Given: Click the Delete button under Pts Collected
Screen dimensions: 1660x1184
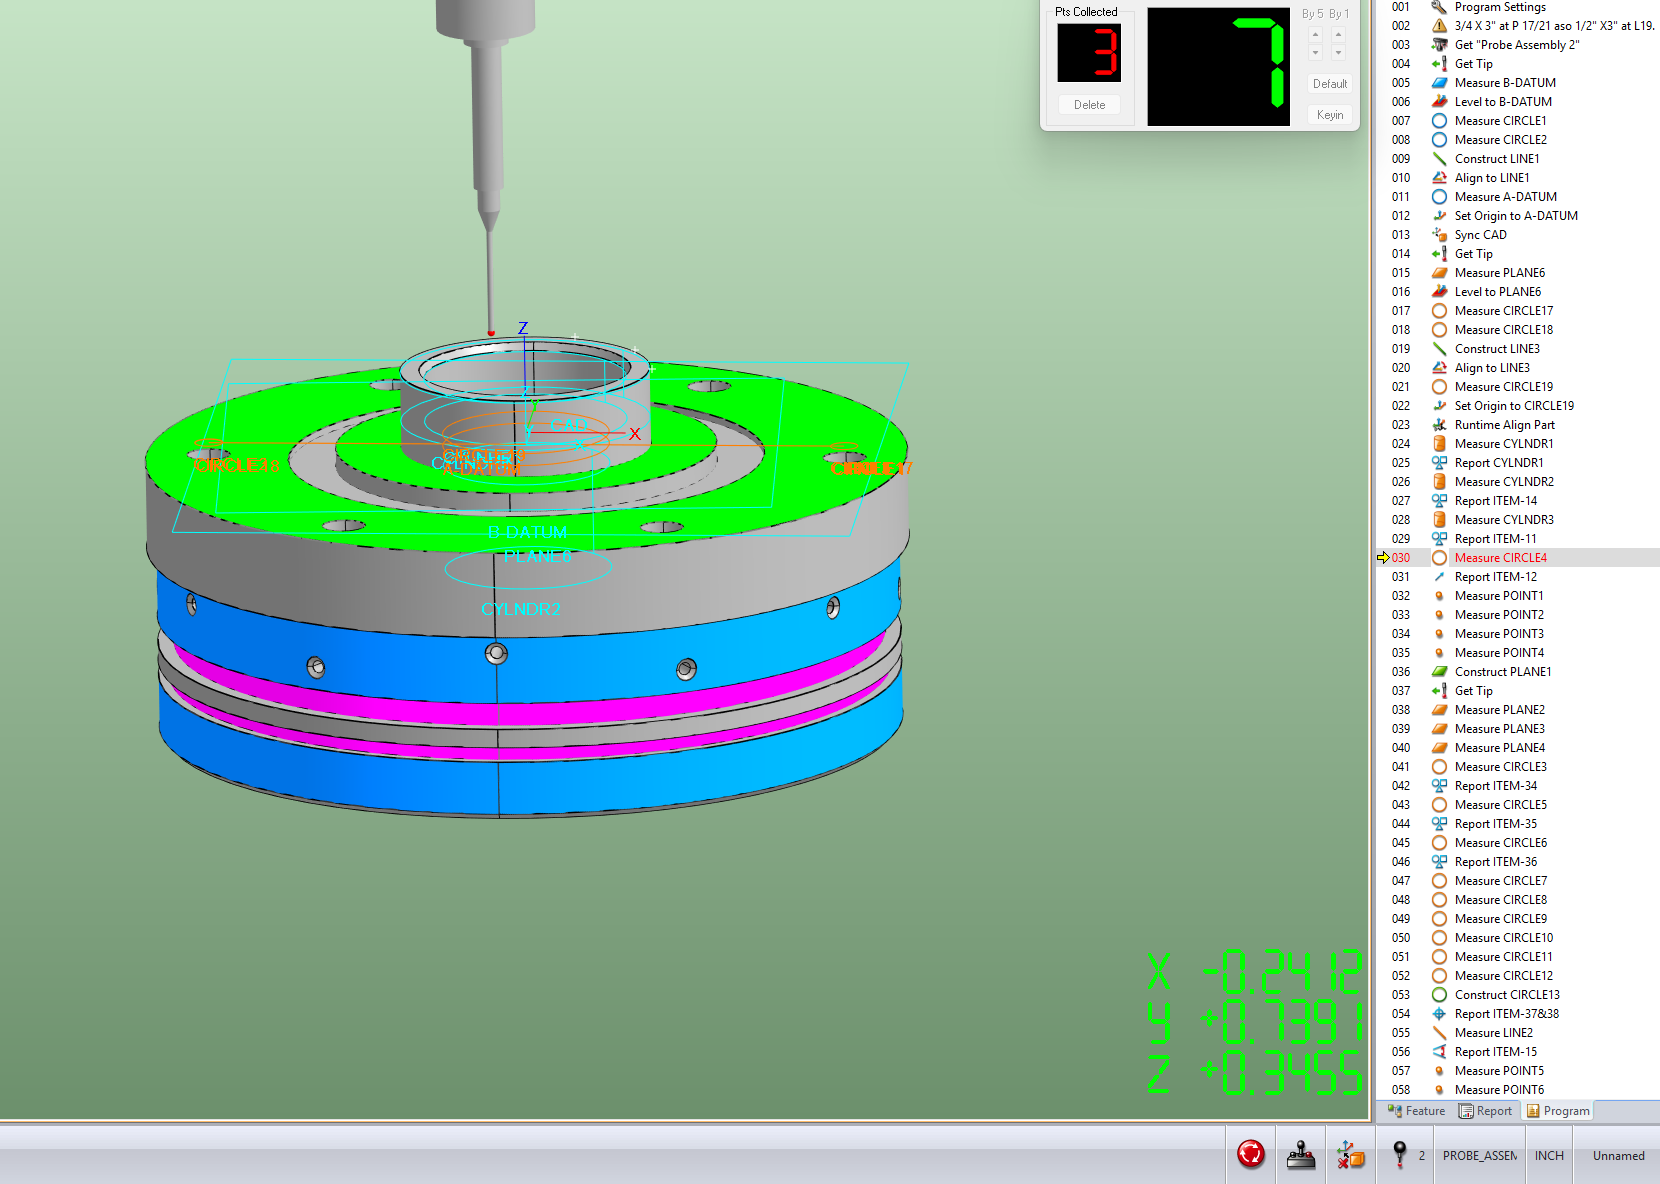Looking at the screenshot, I should (x=1090, y=105).
